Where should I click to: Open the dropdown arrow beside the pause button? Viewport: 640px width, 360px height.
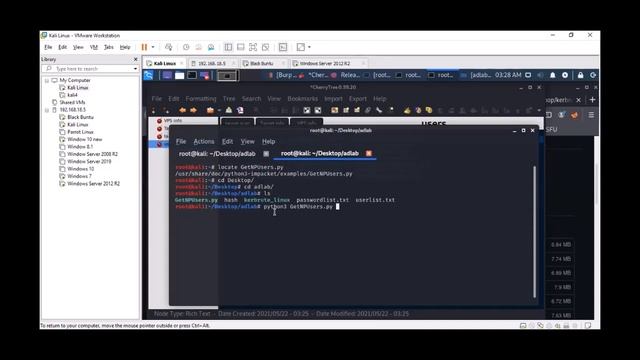point(153,47)
